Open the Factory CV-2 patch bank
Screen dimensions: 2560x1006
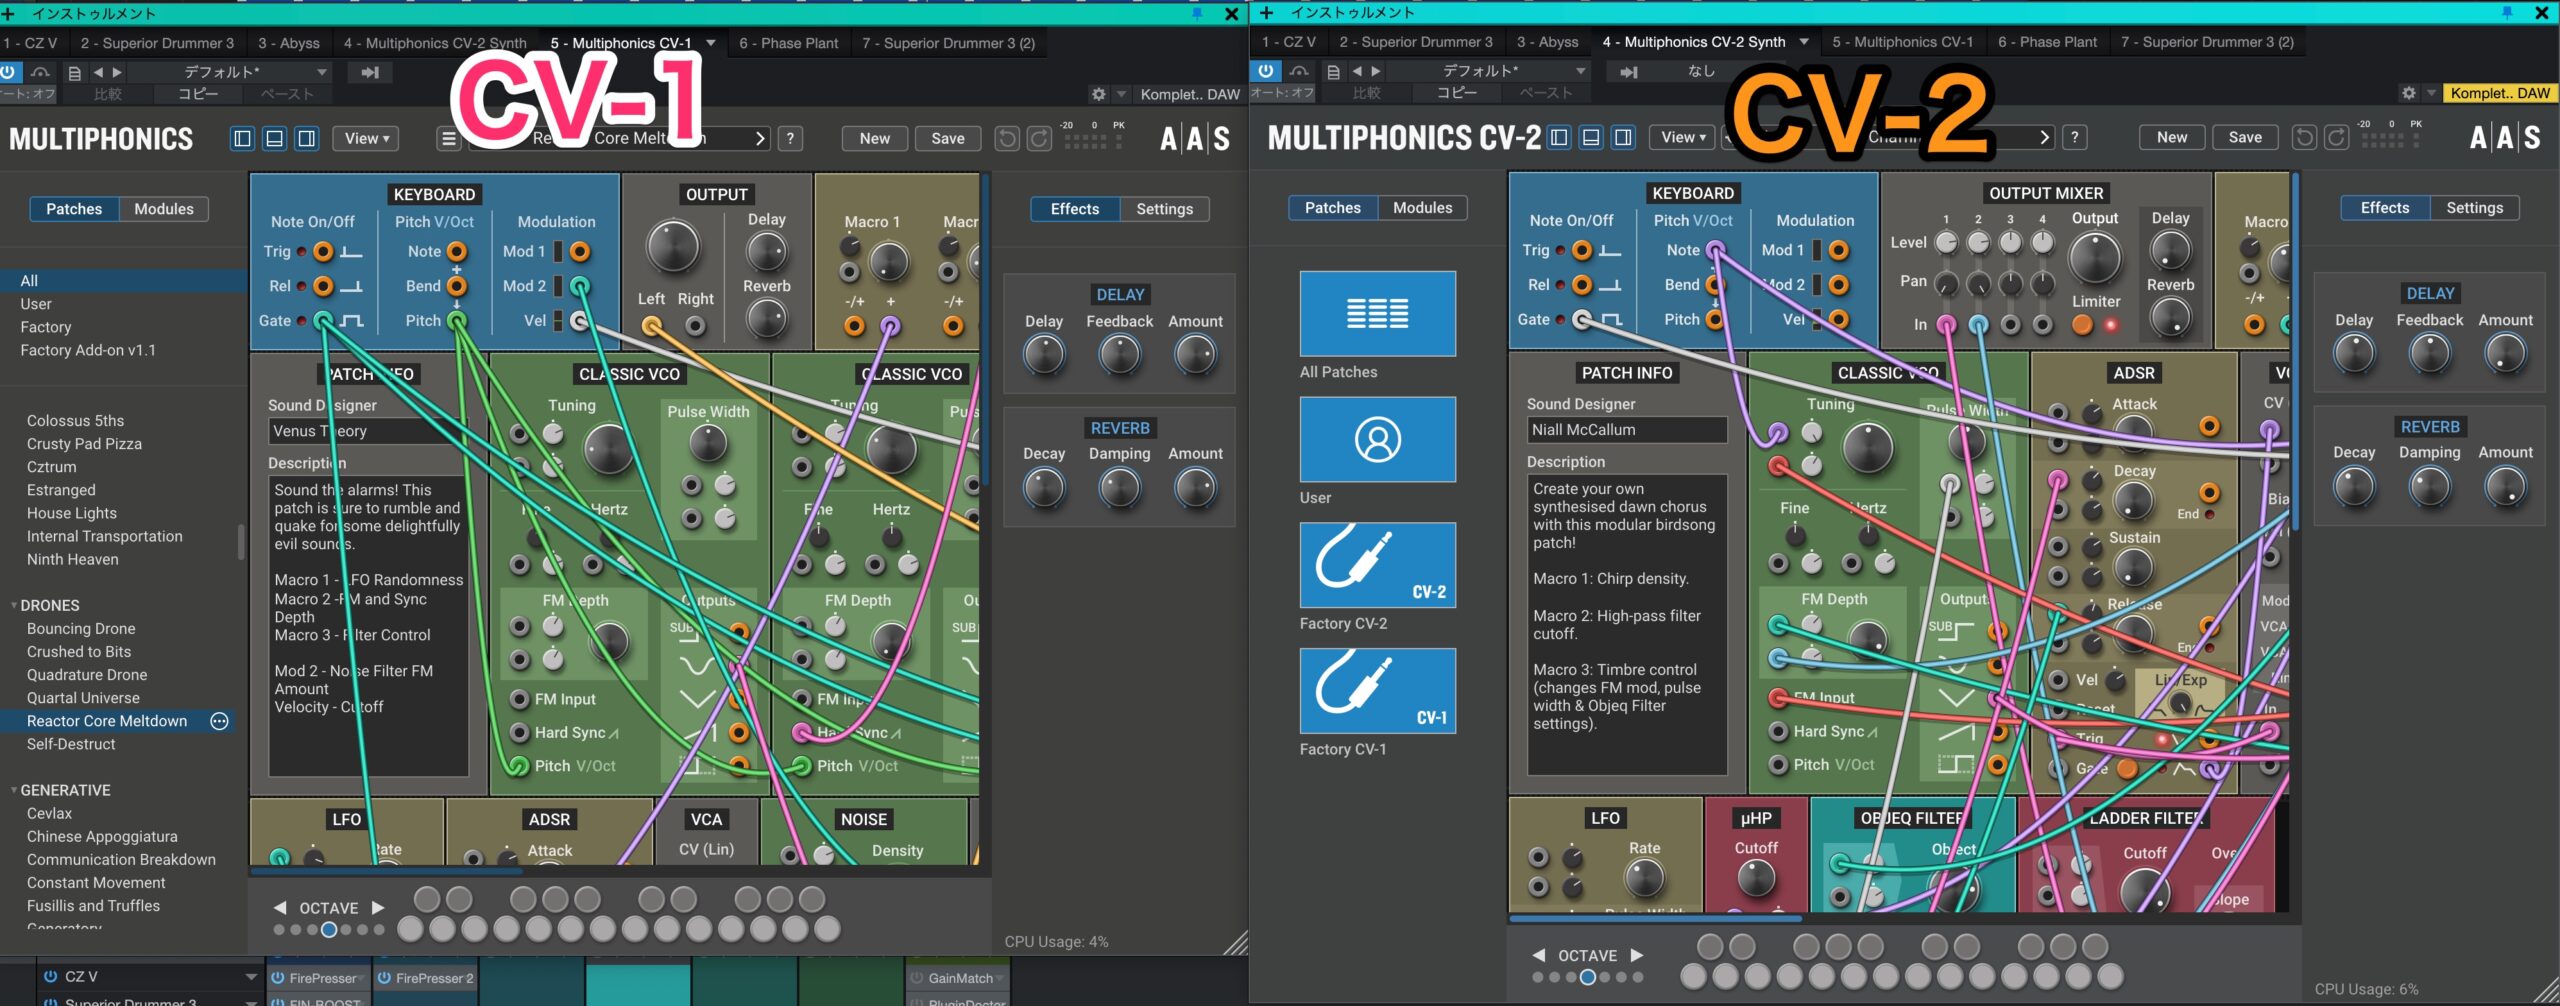[x=1377, y=565]
